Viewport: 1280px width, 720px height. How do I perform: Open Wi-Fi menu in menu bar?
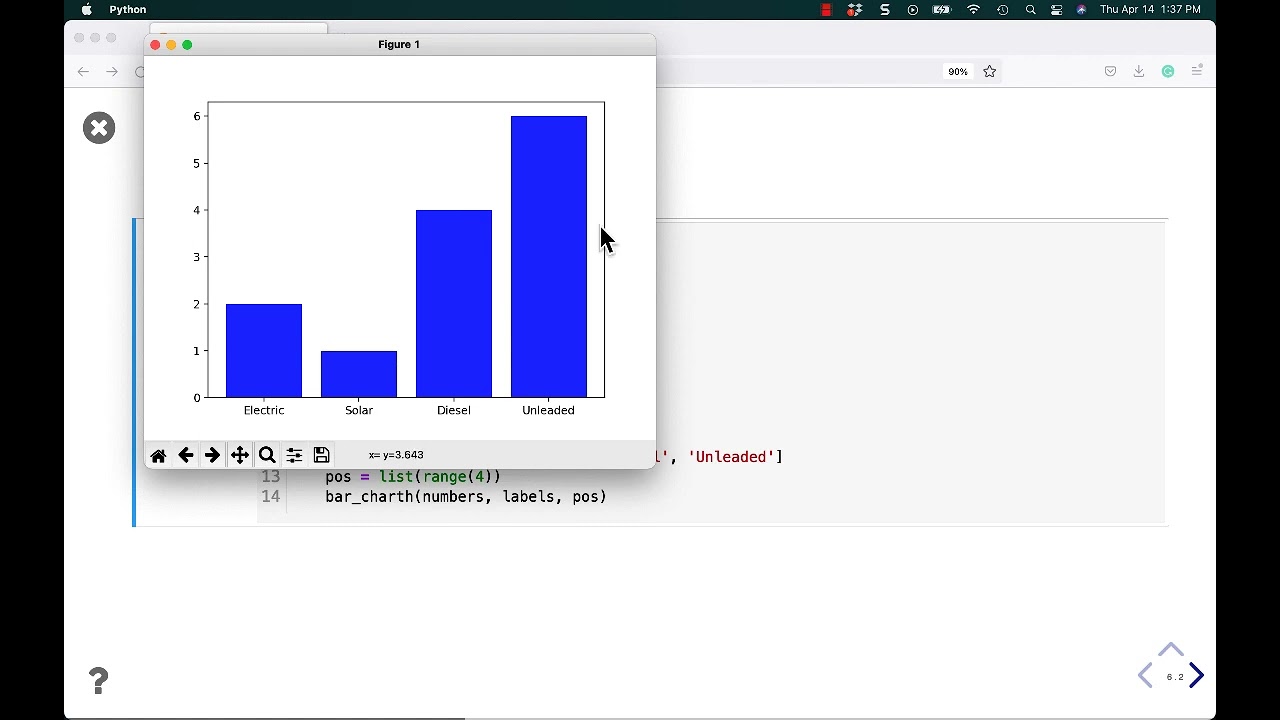[x=973, y=9]
